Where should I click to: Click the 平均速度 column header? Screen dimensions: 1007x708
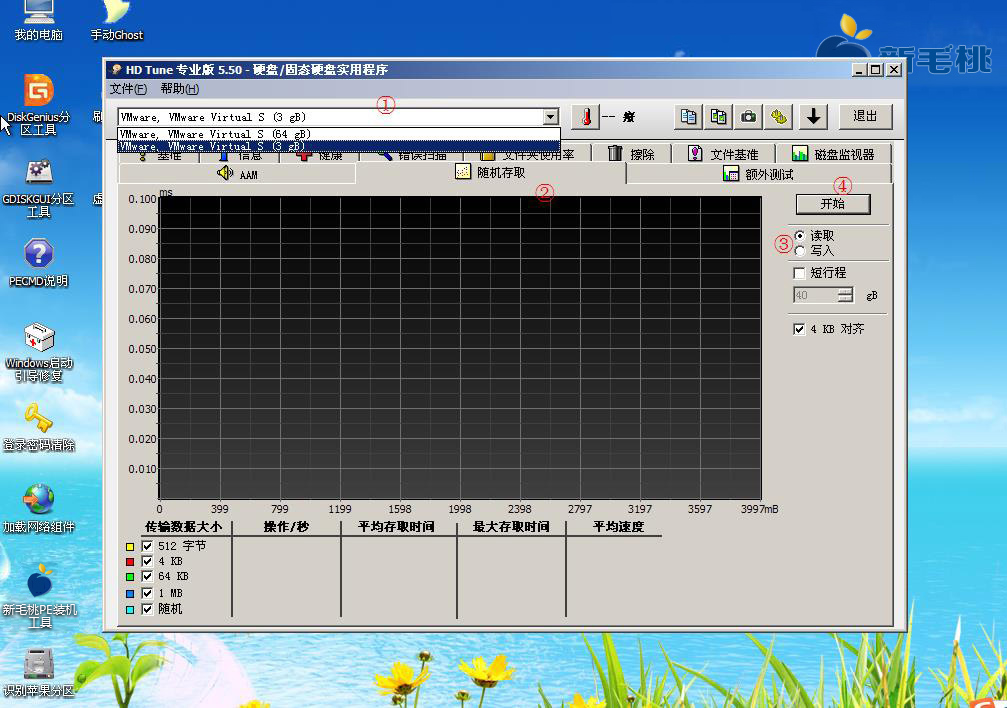click(x=618, y=527)
